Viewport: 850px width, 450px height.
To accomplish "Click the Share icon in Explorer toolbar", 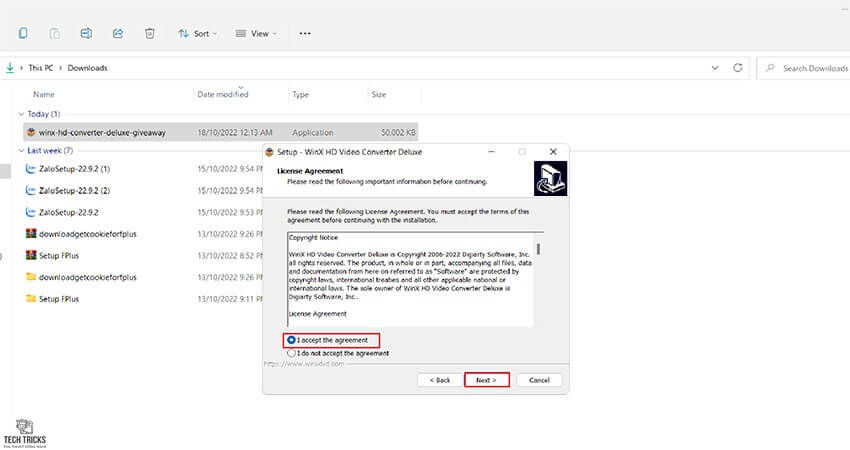I will pos(118,33).
